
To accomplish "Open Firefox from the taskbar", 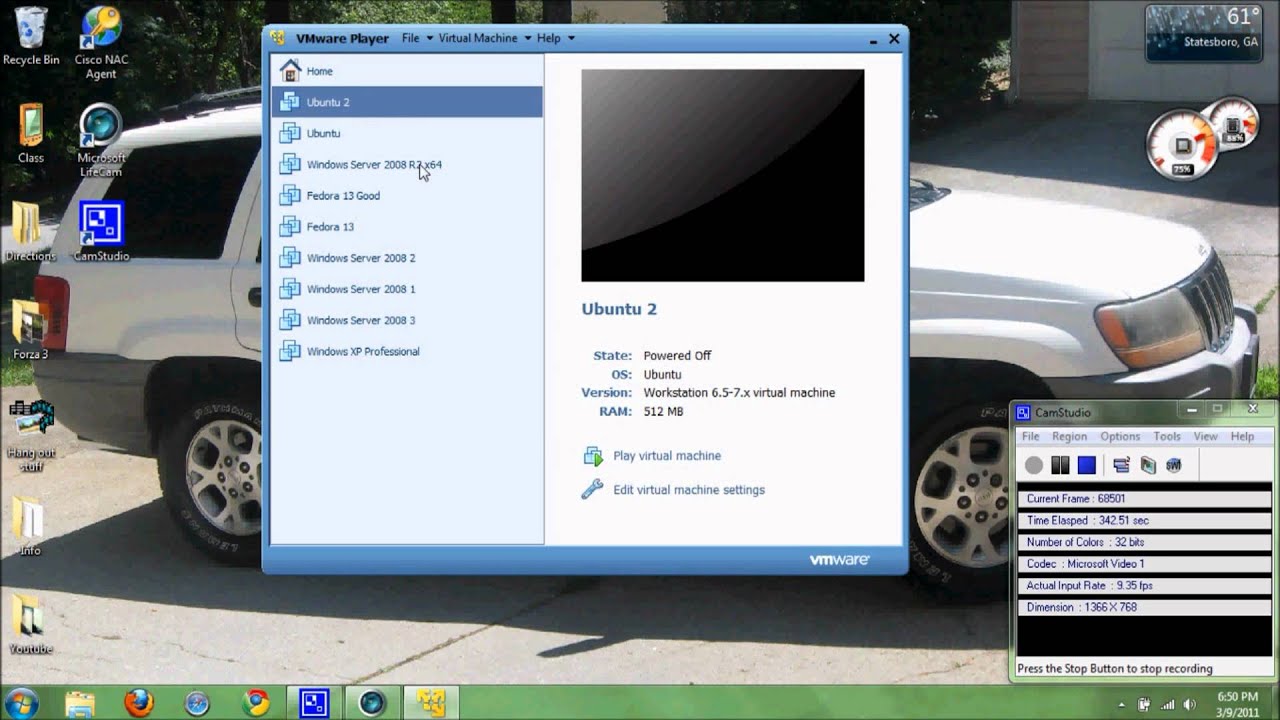I will pos(138,703).
